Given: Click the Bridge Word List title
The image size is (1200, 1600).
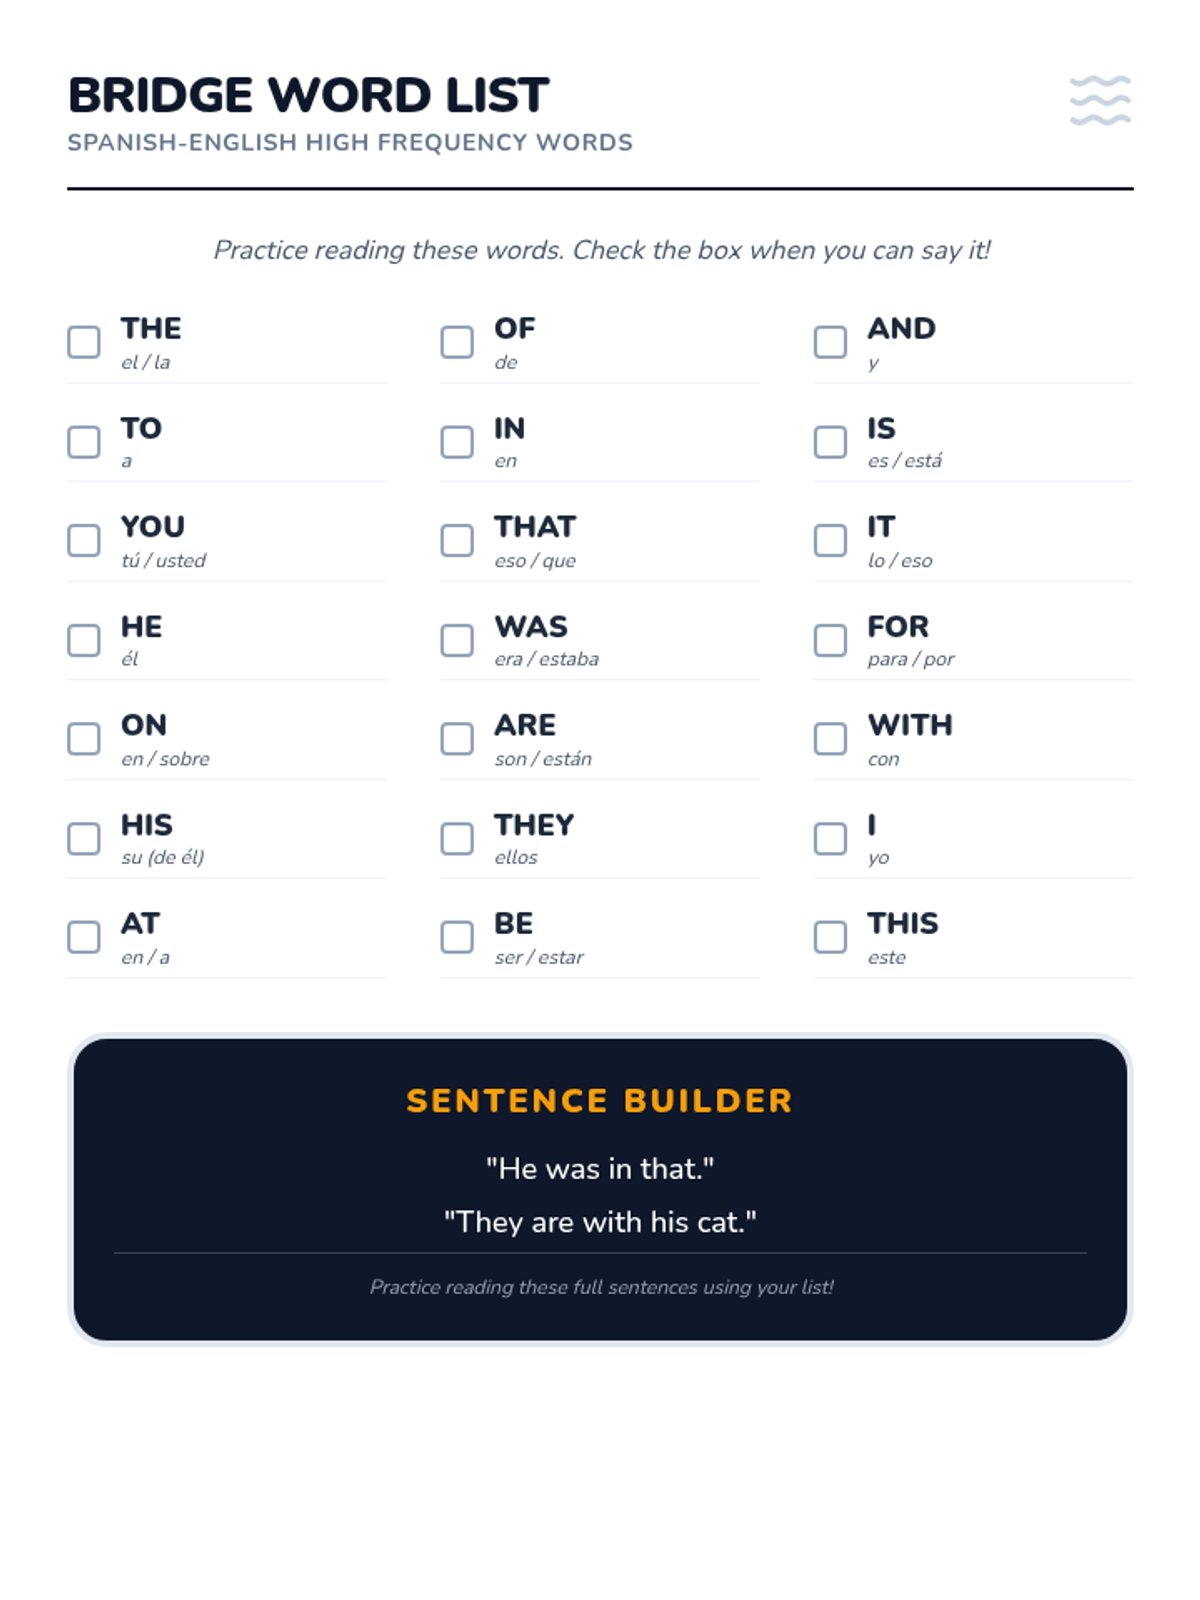Looking at the screenshot, I should [x=308, y=96].
